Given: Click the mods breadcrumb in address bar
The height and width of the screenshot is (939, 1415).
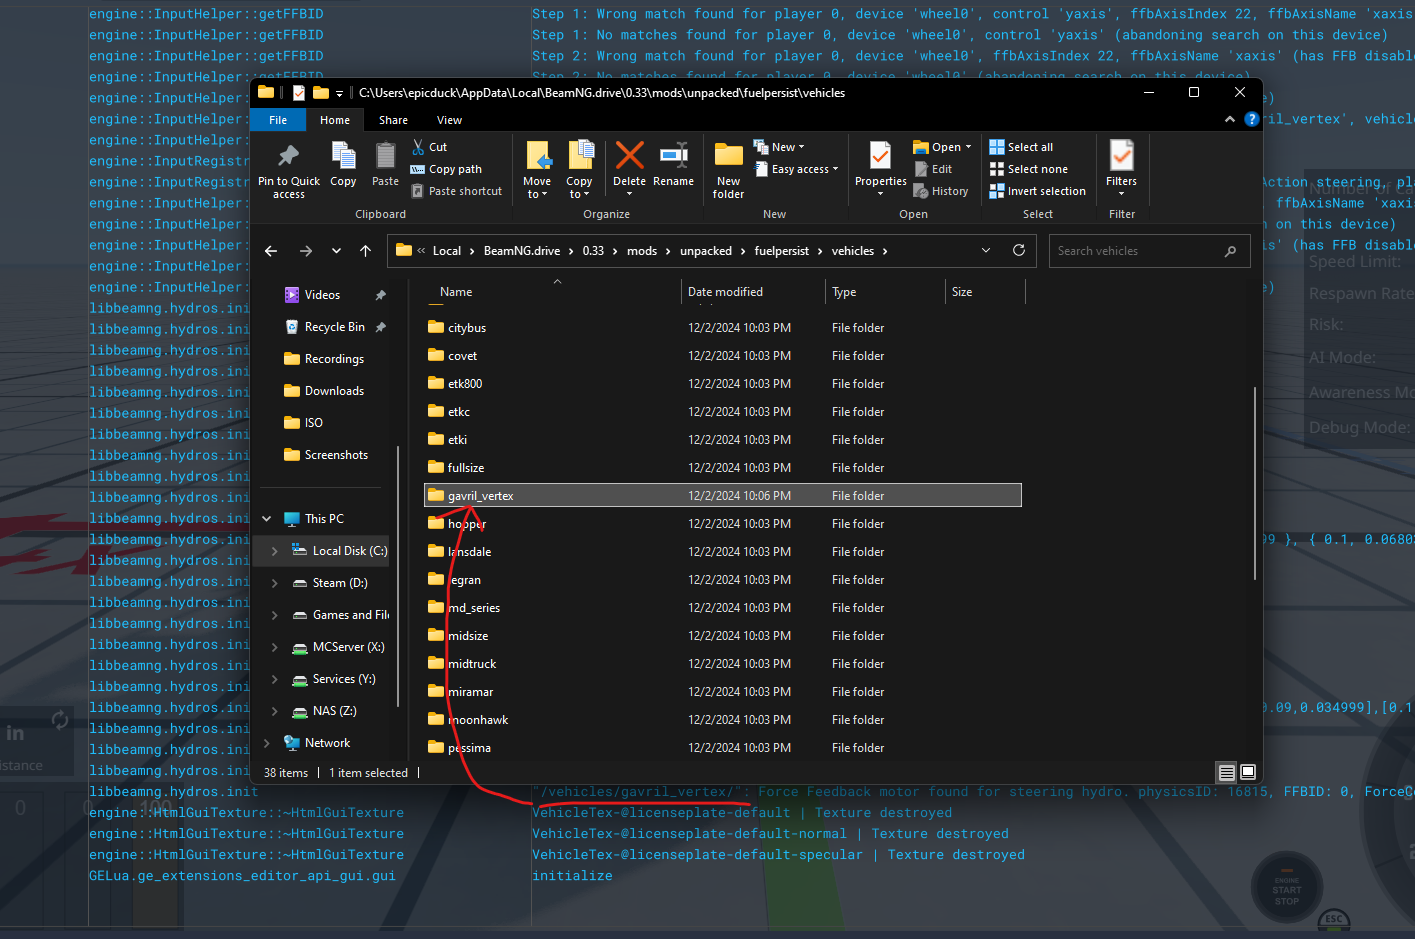Looking at the screenshot, I should [x=642, y=251].
